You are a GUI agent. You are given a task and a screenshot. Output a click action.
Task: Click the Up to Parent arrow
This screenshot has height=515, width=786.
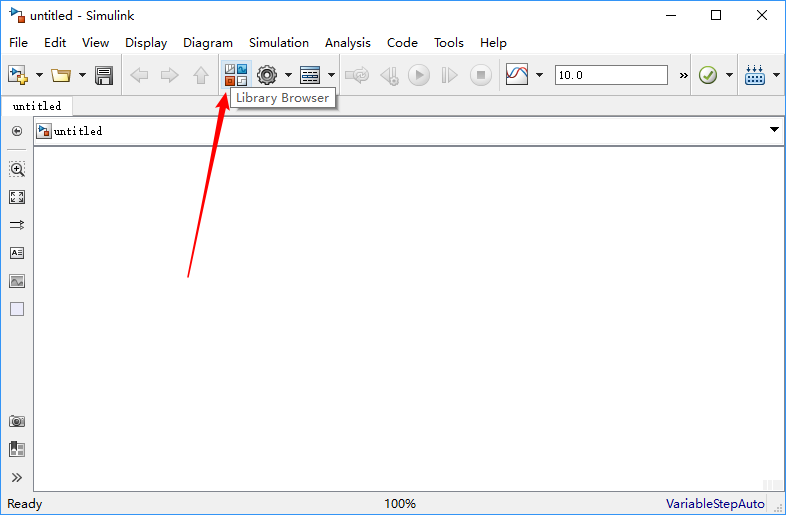pyautogui.click(x=201, y=75)
